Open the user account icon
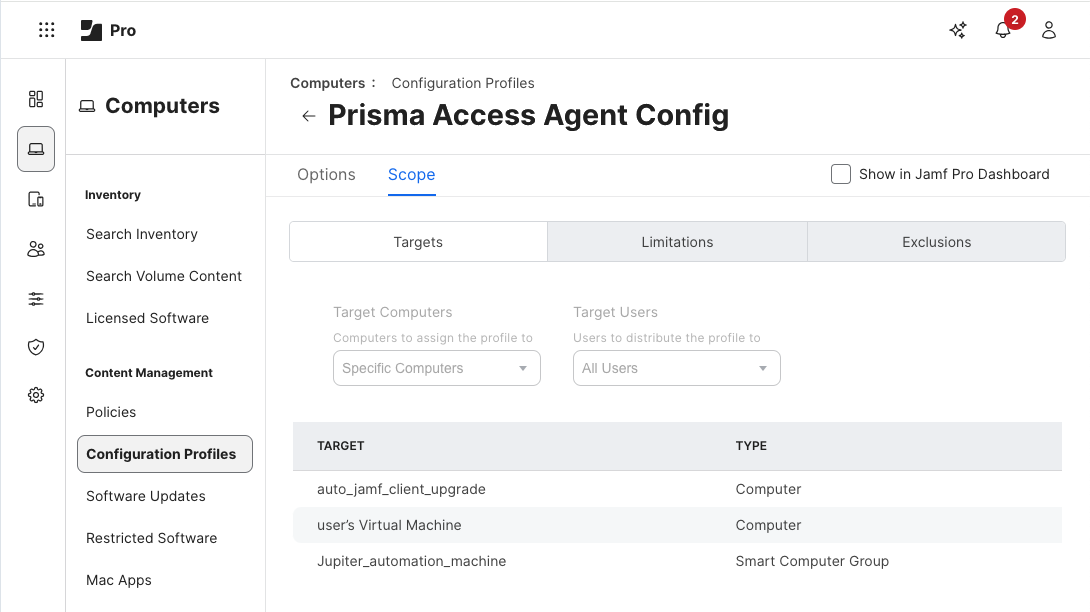This screenshot has height=612, width=1090. 1049,30
